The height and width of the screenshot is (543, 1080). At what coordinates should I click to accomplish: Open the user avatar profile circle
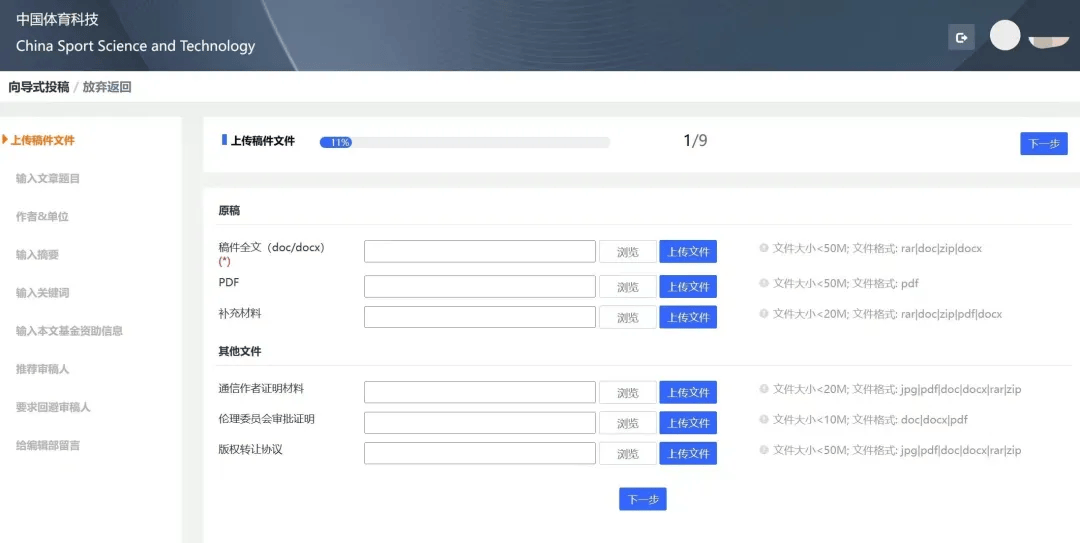click(1004, 36)
